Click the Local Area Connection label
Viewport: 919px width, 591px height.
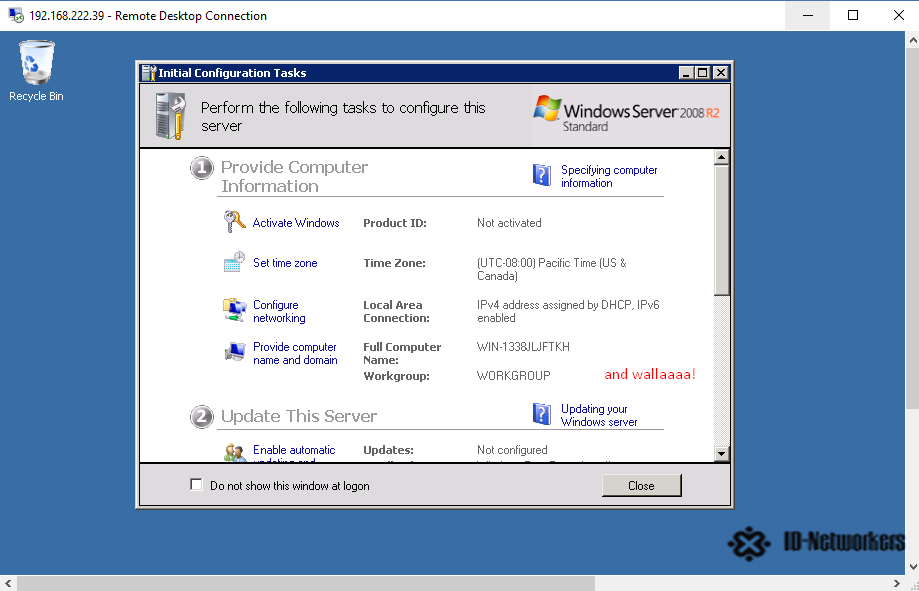(x=396, y=311)
